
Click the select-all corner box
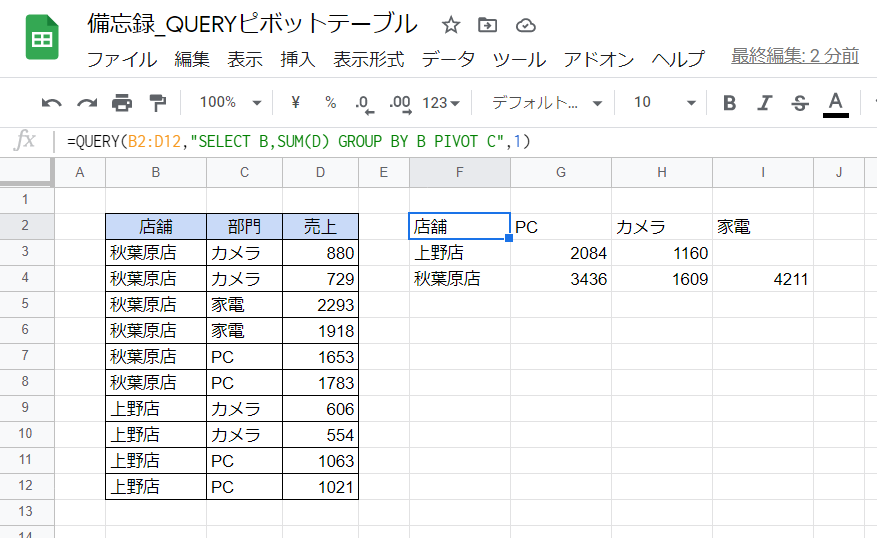coord(26,172)
